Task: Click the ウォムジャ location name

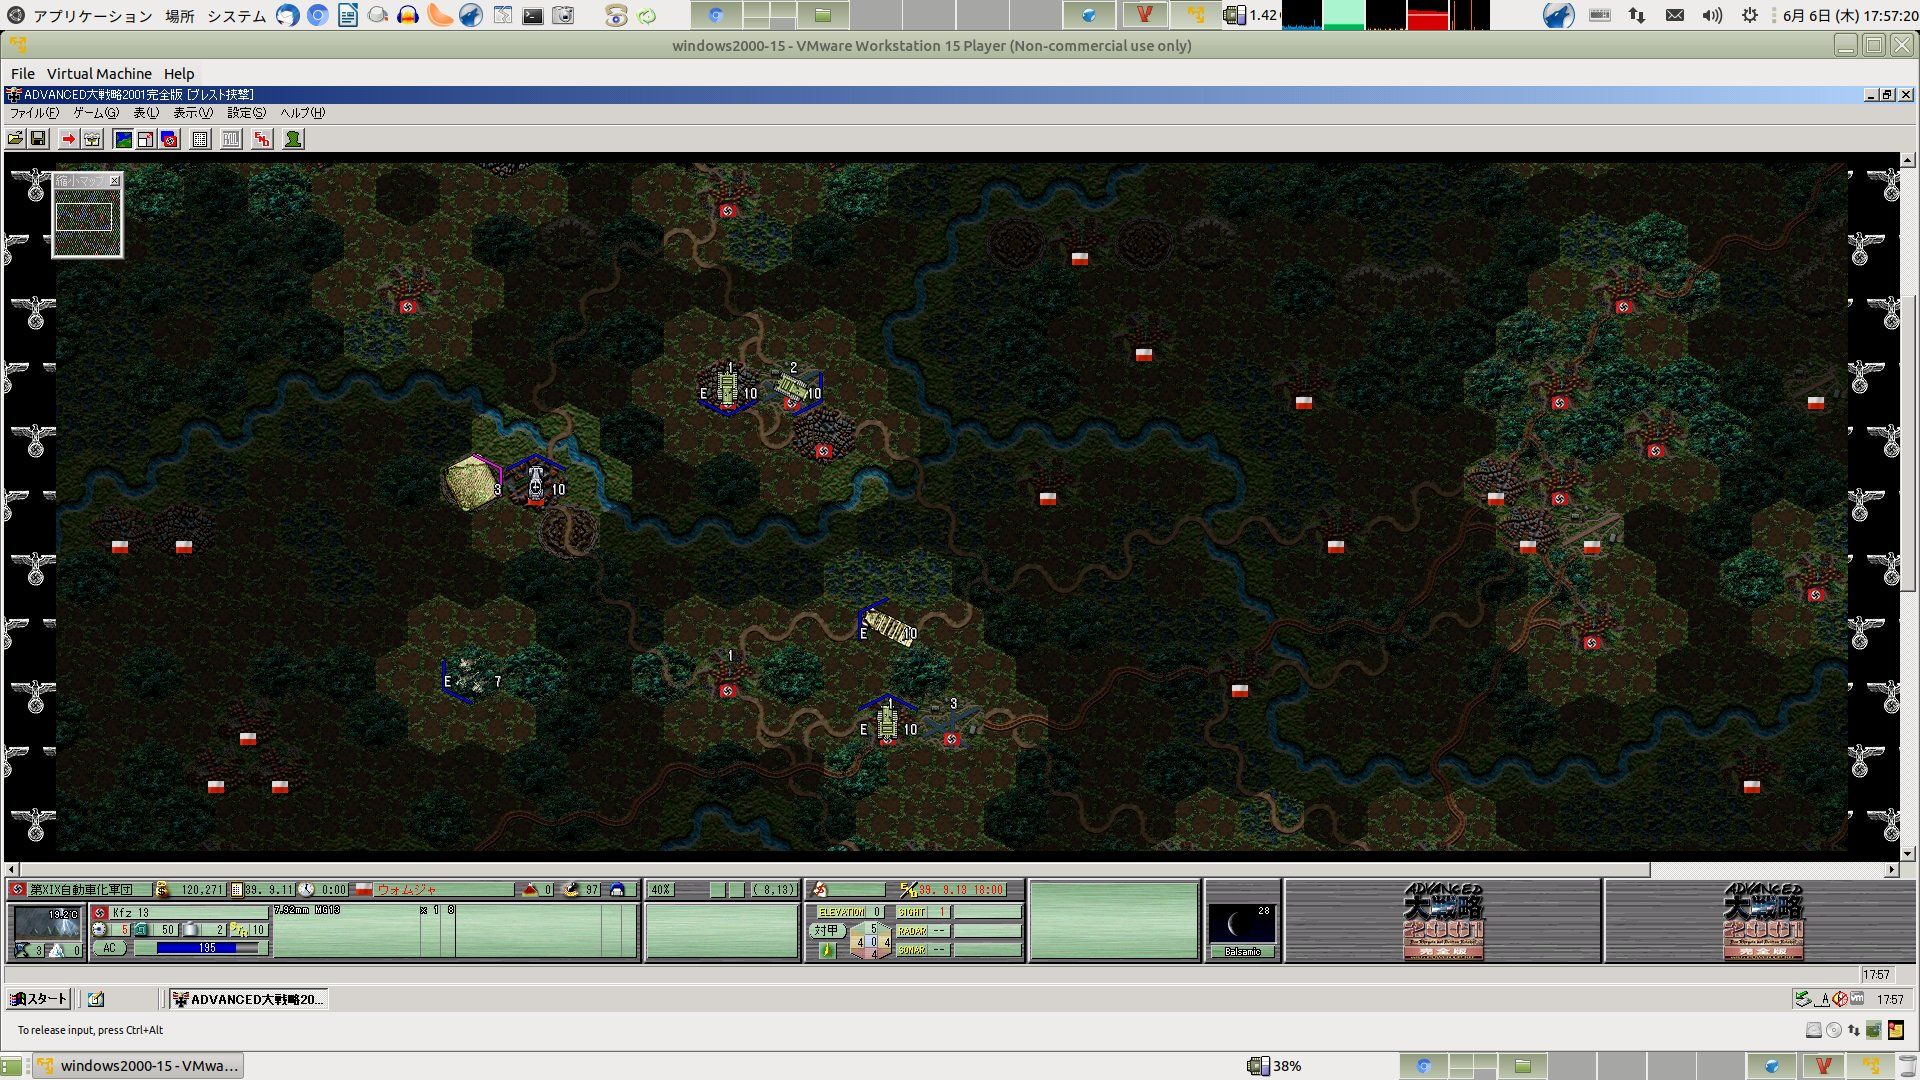Action: [406, 890]
